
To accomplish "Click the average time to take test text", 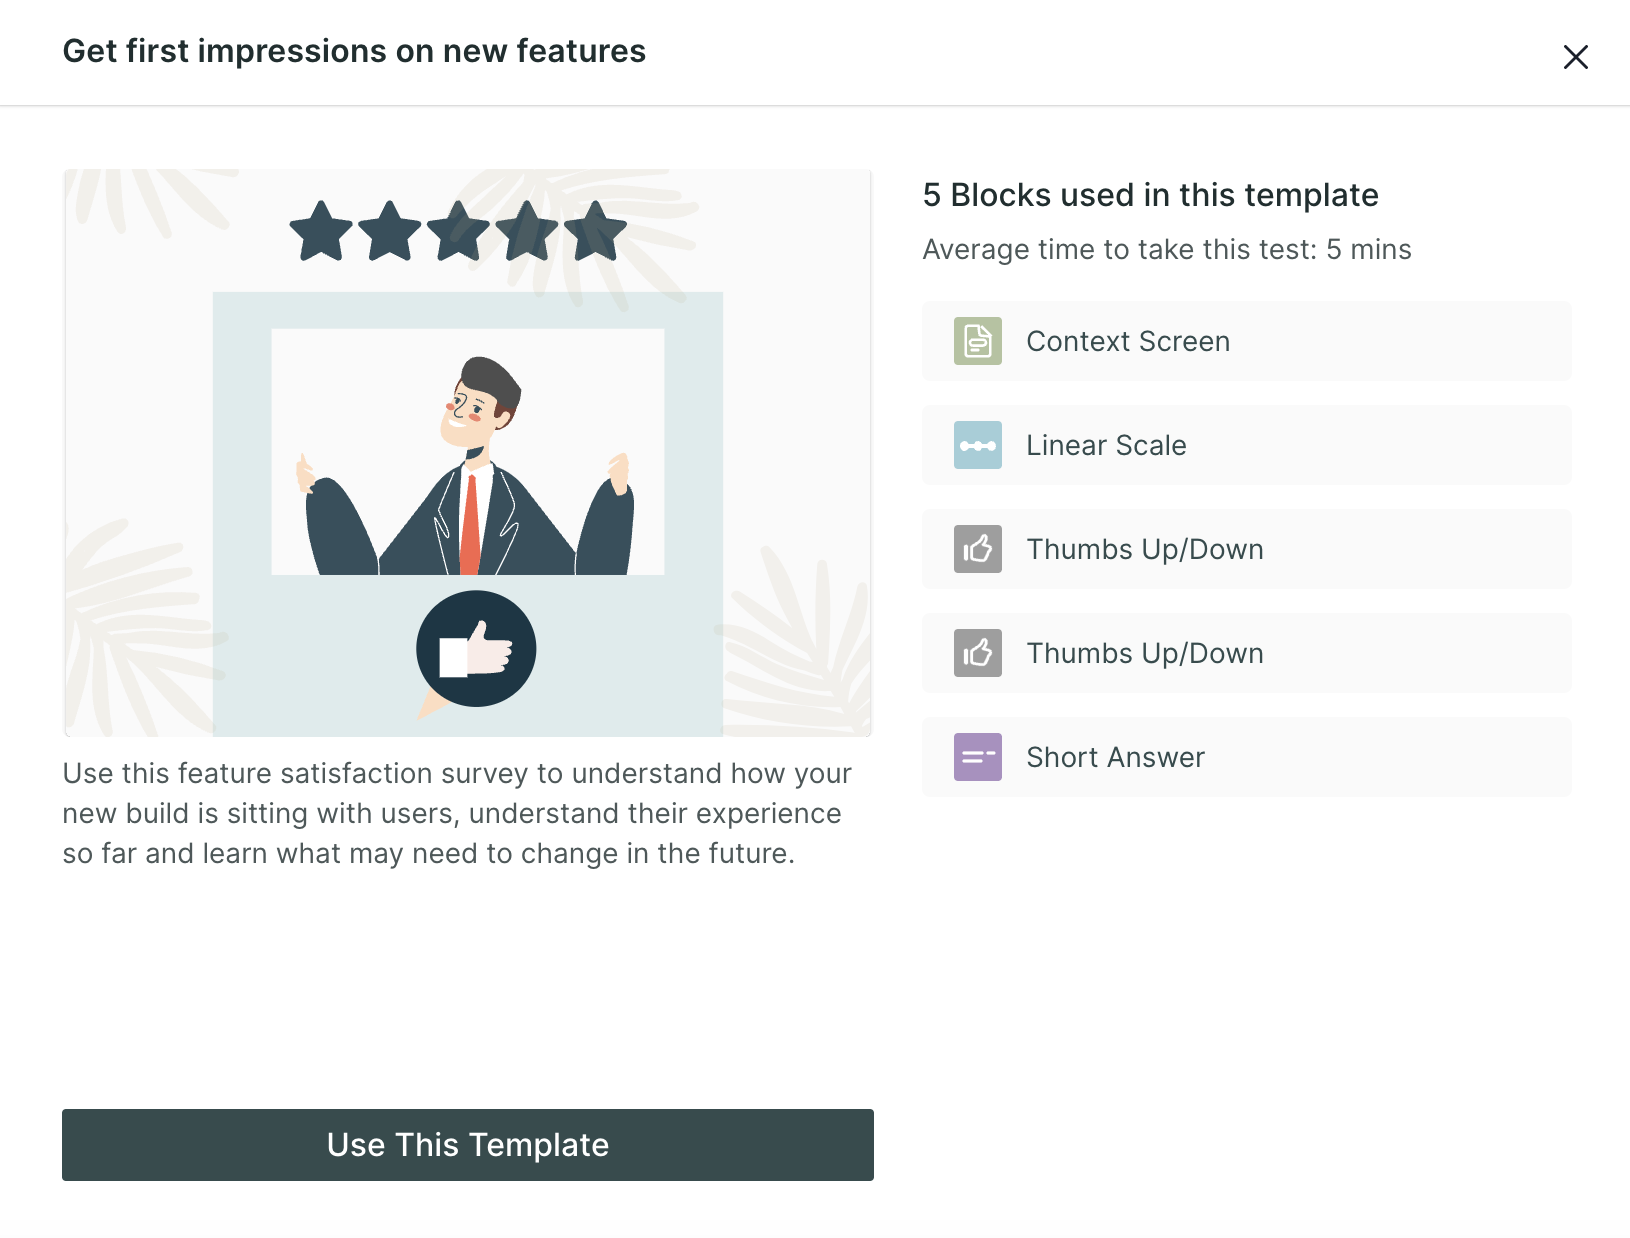I will coord(1167,249).
